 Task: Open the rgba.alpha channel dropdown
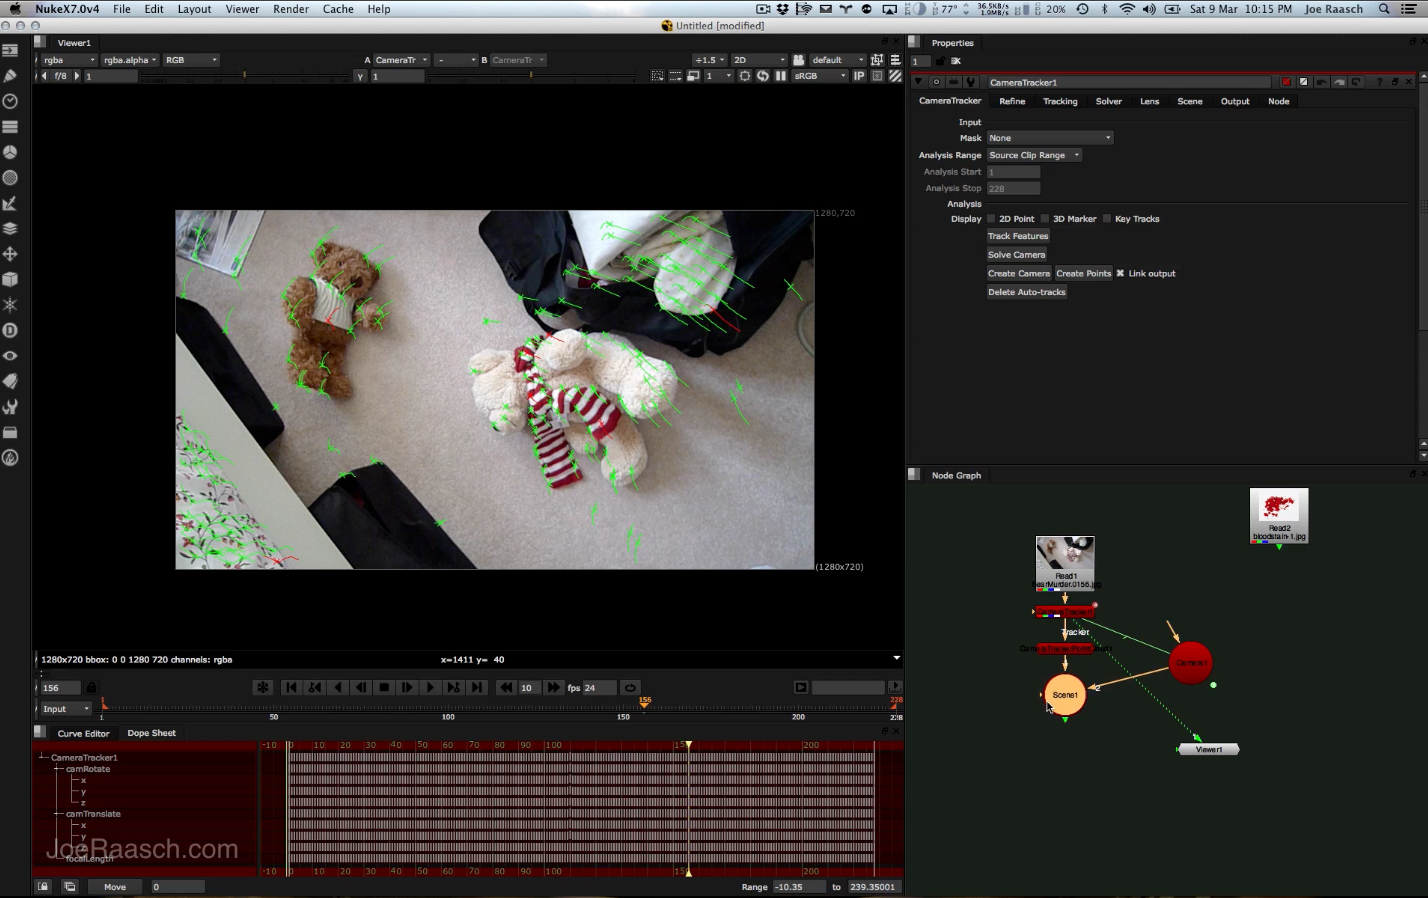tap(130, 60)
